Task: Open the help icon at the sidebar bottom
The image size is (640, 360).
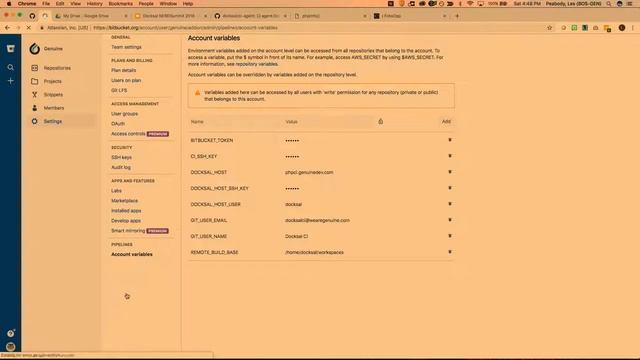Action: (x=11, y=333)
